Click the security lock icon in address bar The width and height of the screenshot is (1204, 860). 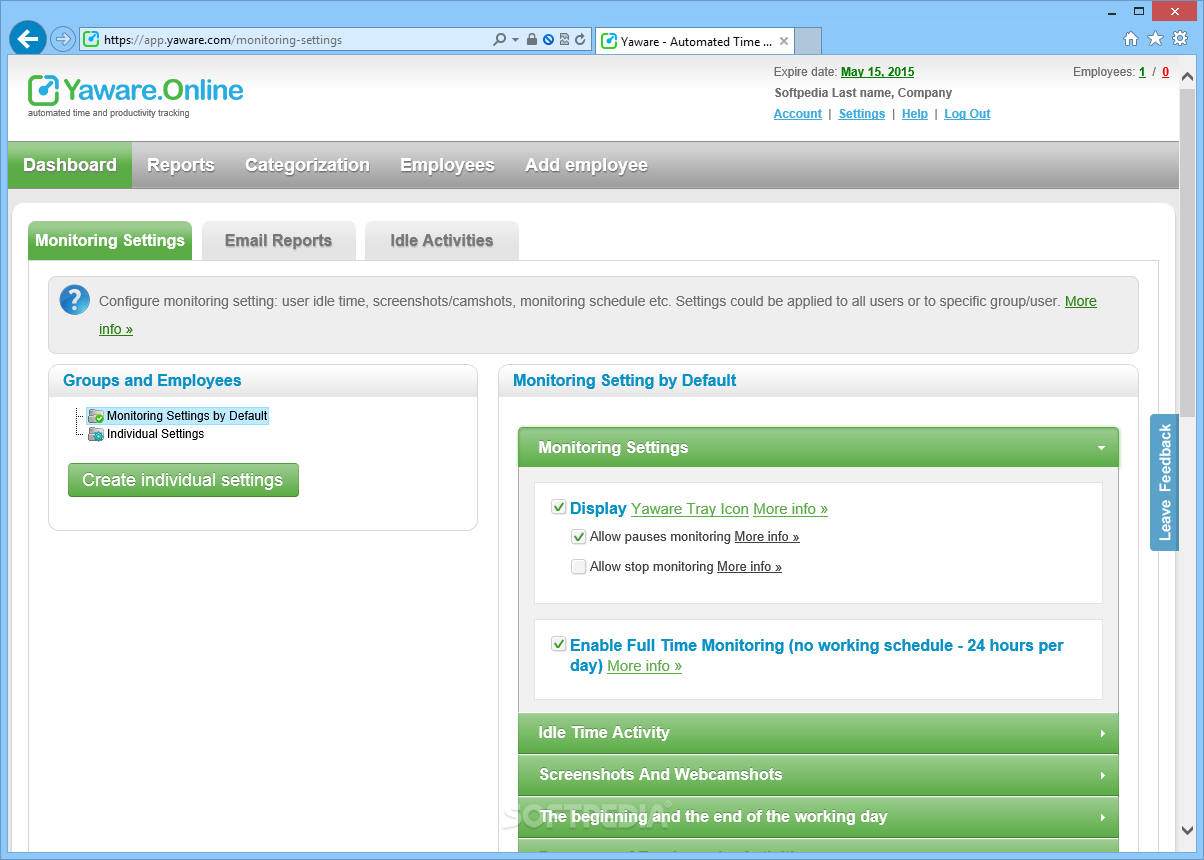pos(532,40)
